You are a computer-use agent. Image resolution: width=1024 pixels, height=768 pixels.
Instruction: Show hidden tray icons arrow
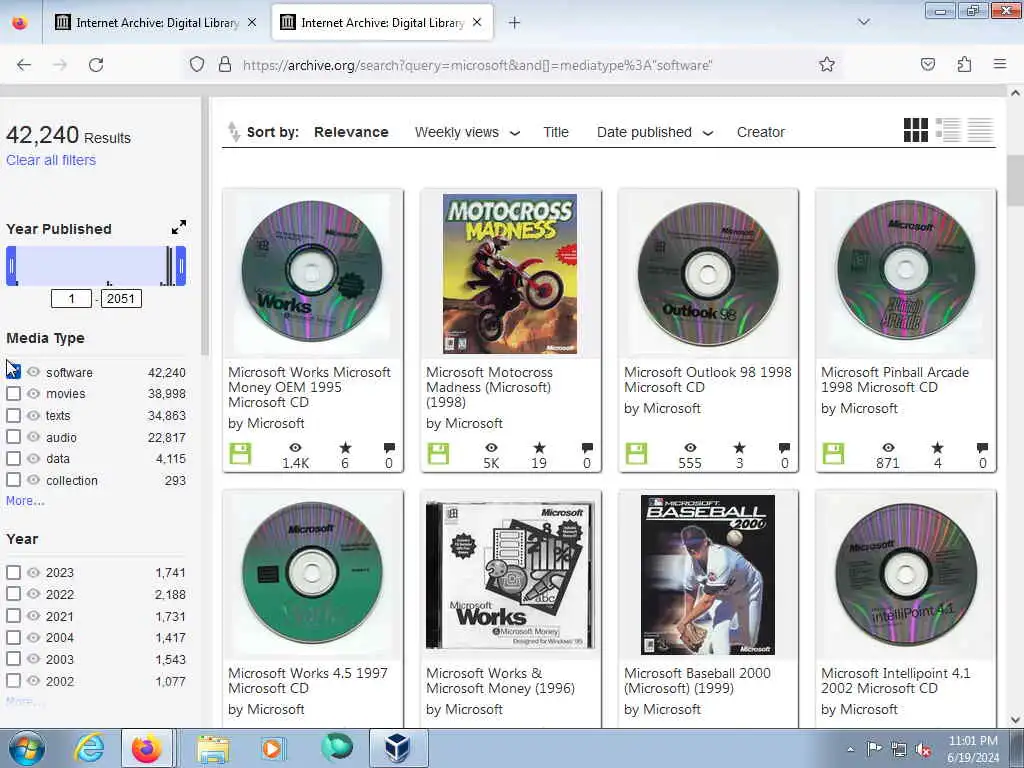[x=850, y=749]
